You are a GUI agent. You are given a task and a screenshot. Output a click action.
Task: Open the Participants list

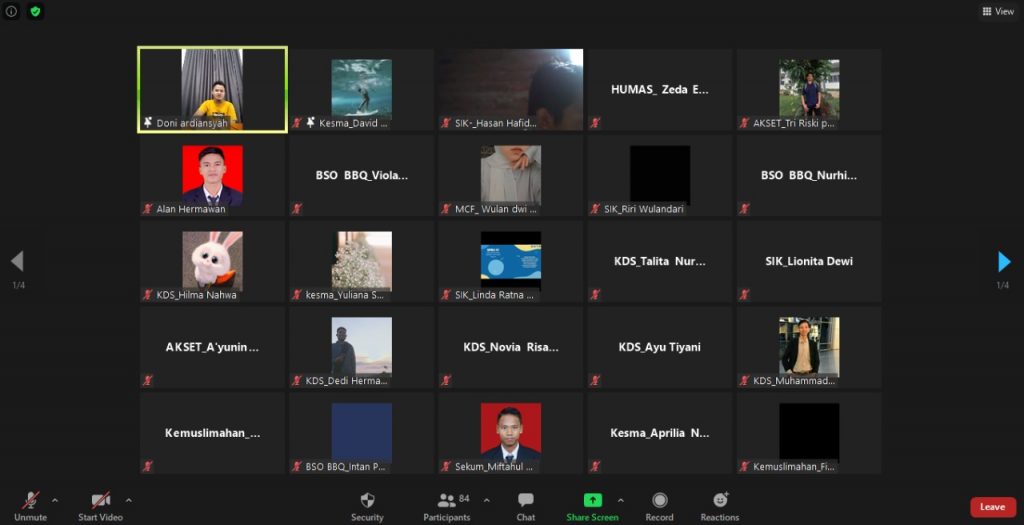[446, 500]
